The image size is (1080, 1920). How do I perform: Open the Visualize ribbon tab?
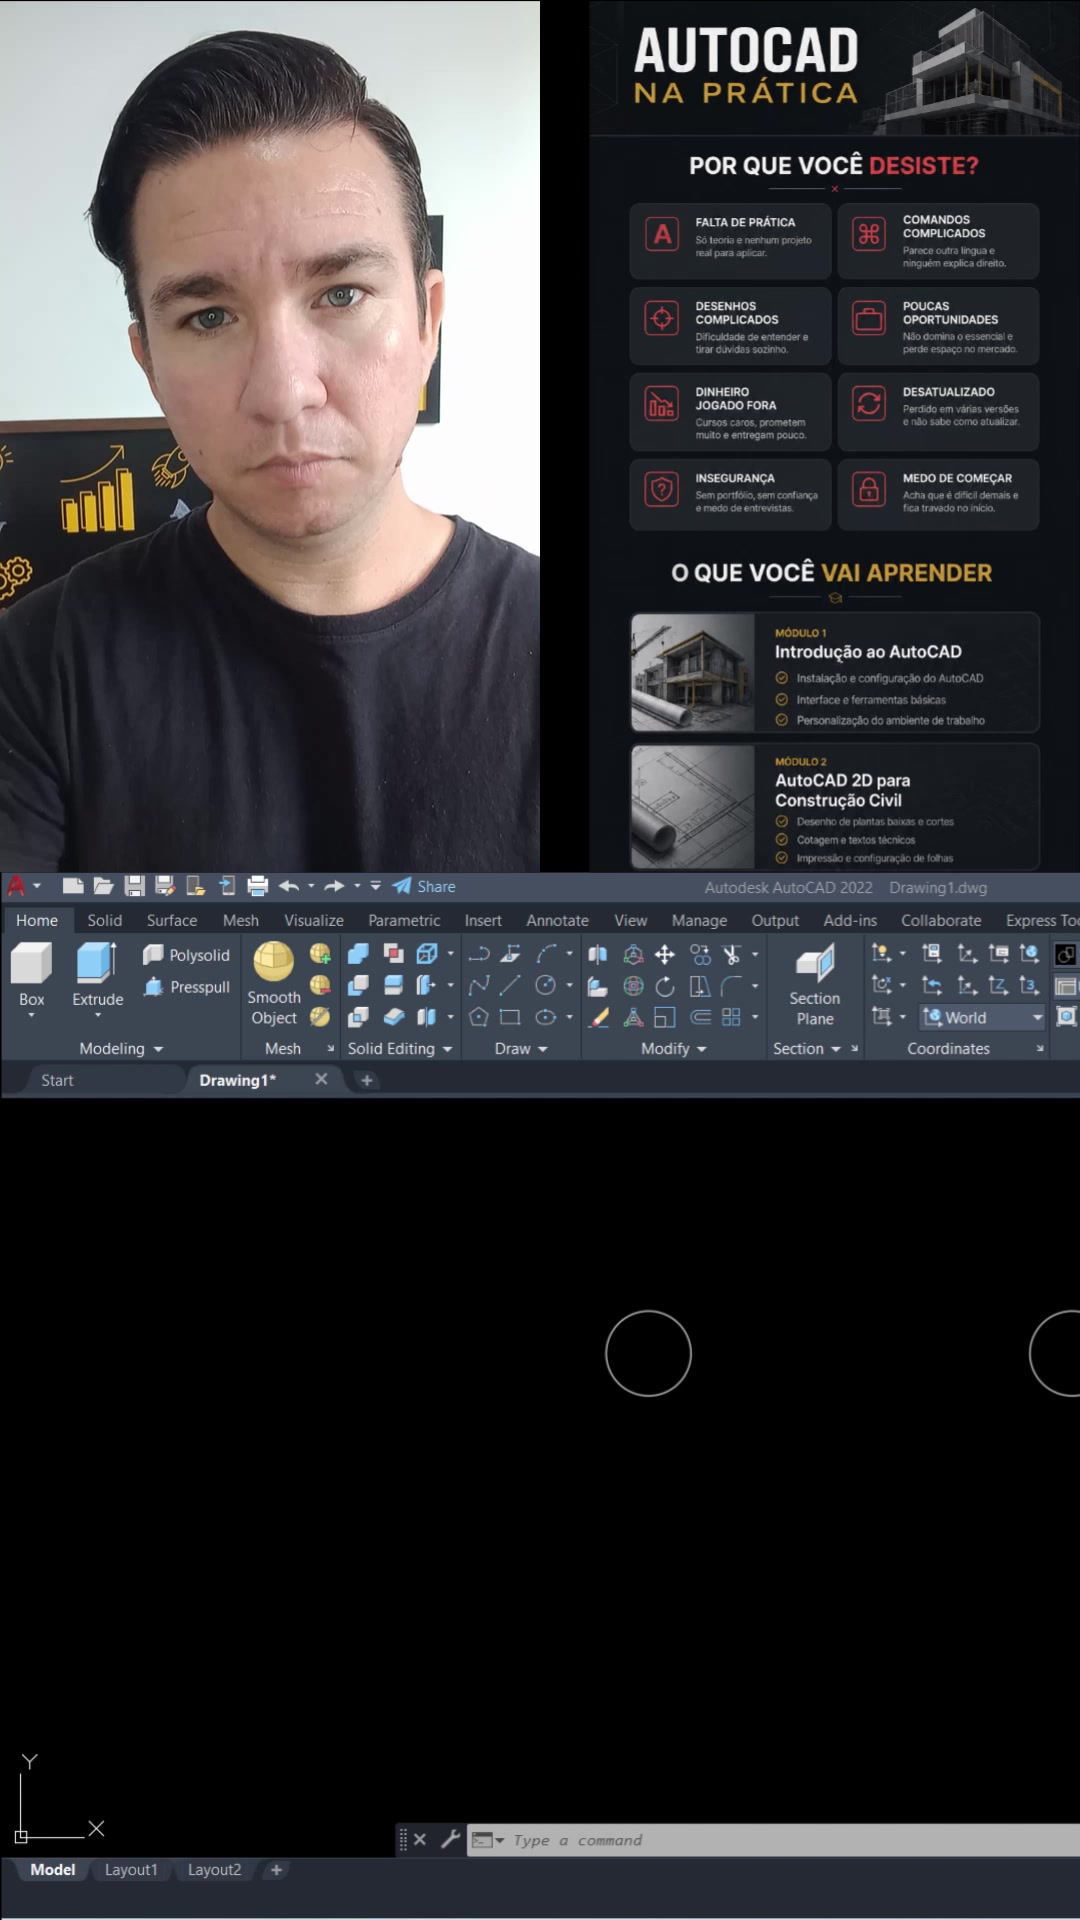point(314,920)
